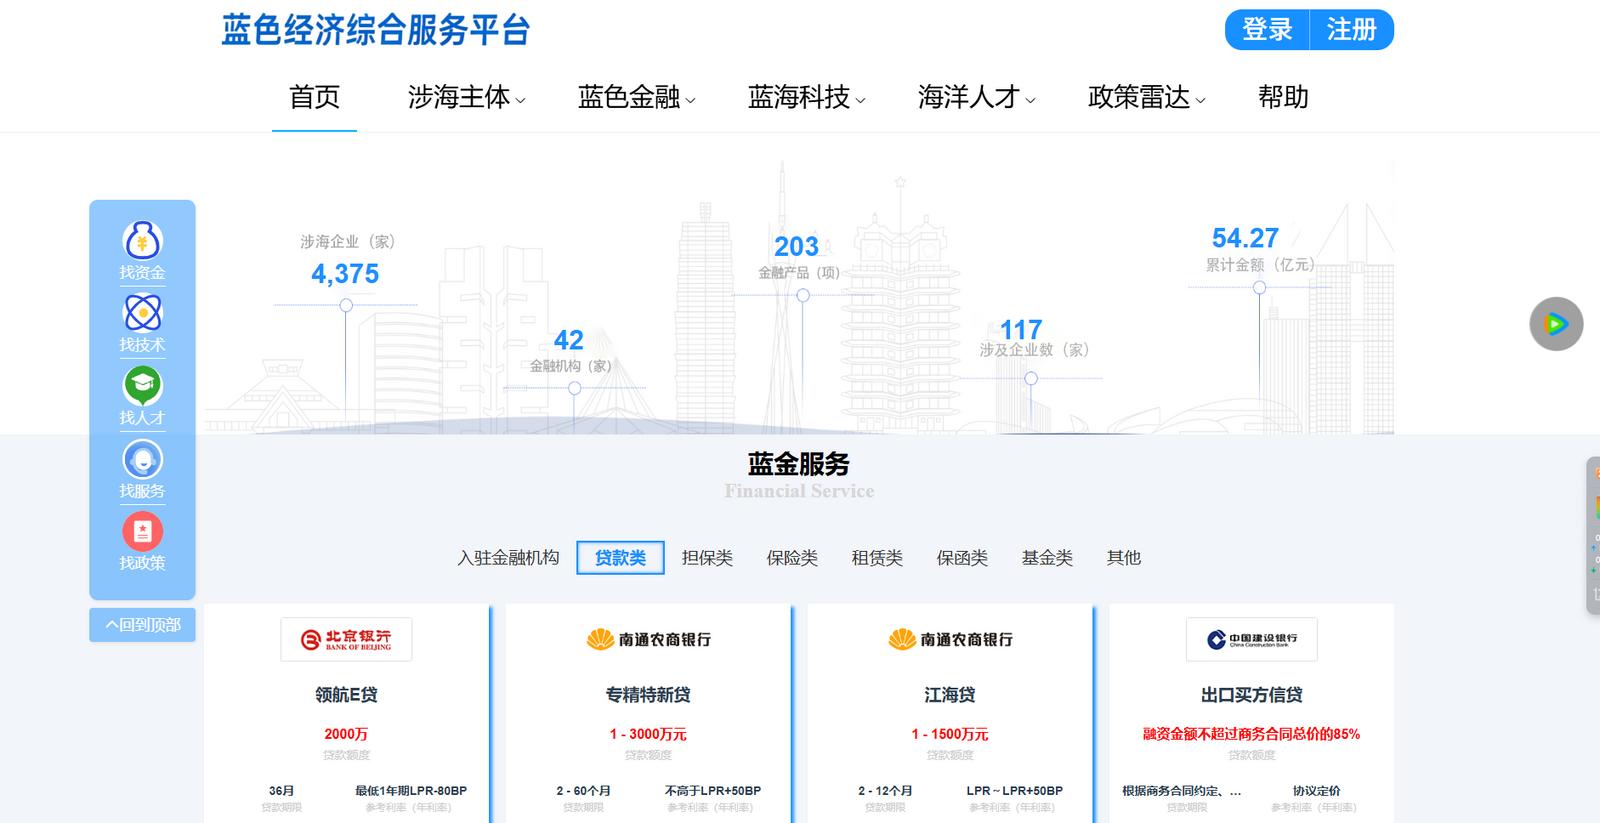Open the 帮助 menu item
1600x823 pixels.
[x=1283, y=97]
